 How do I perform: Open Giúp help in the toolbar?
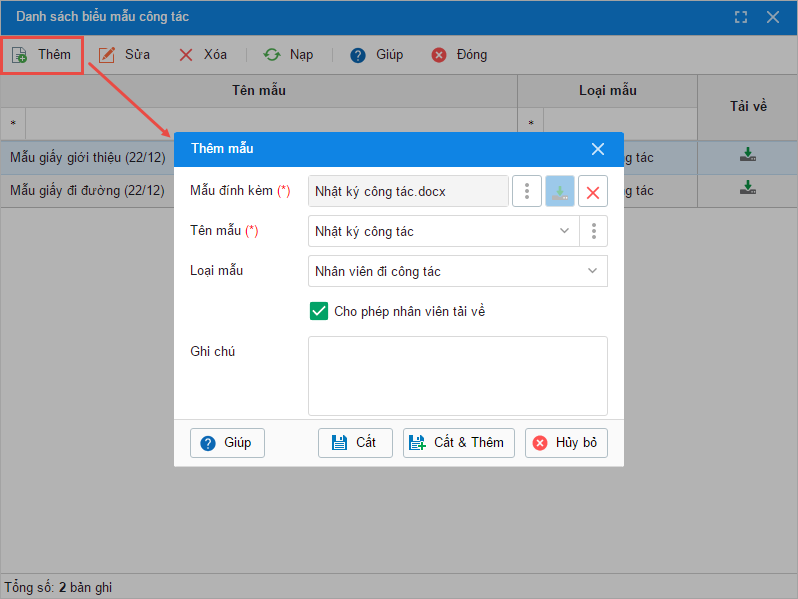(x=377, y=55)
